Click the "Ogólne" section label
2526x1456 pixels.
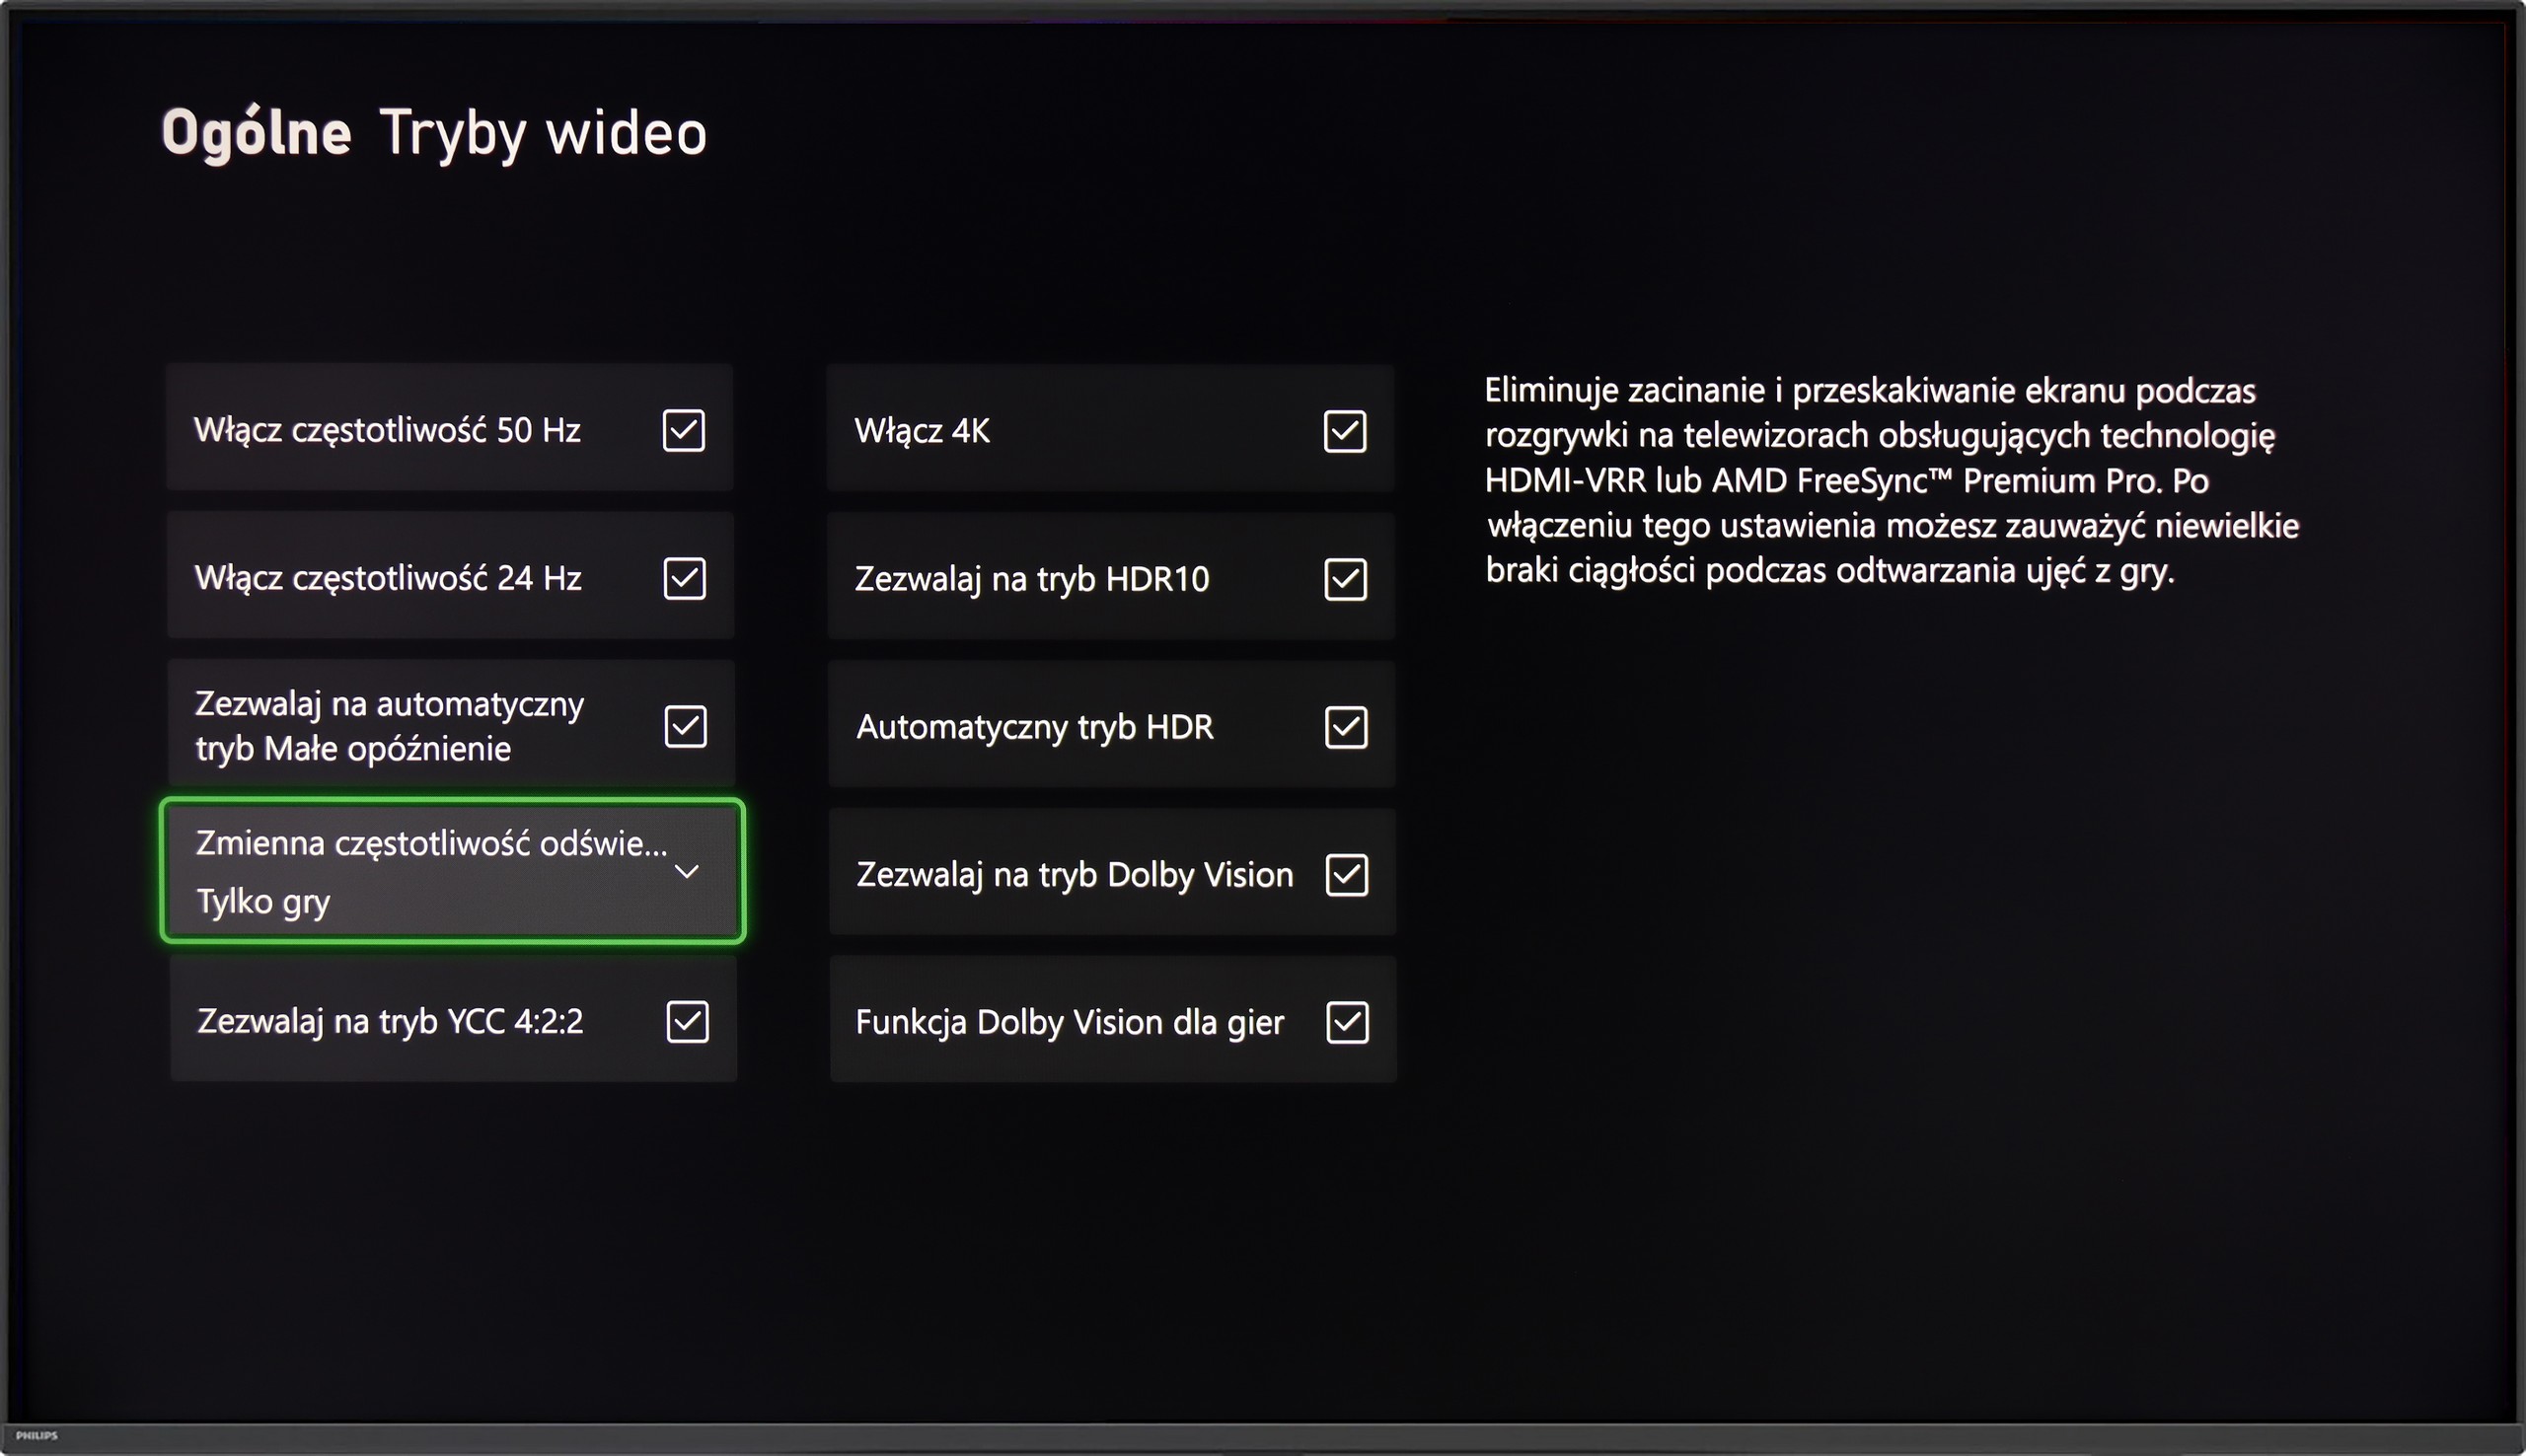258,131
